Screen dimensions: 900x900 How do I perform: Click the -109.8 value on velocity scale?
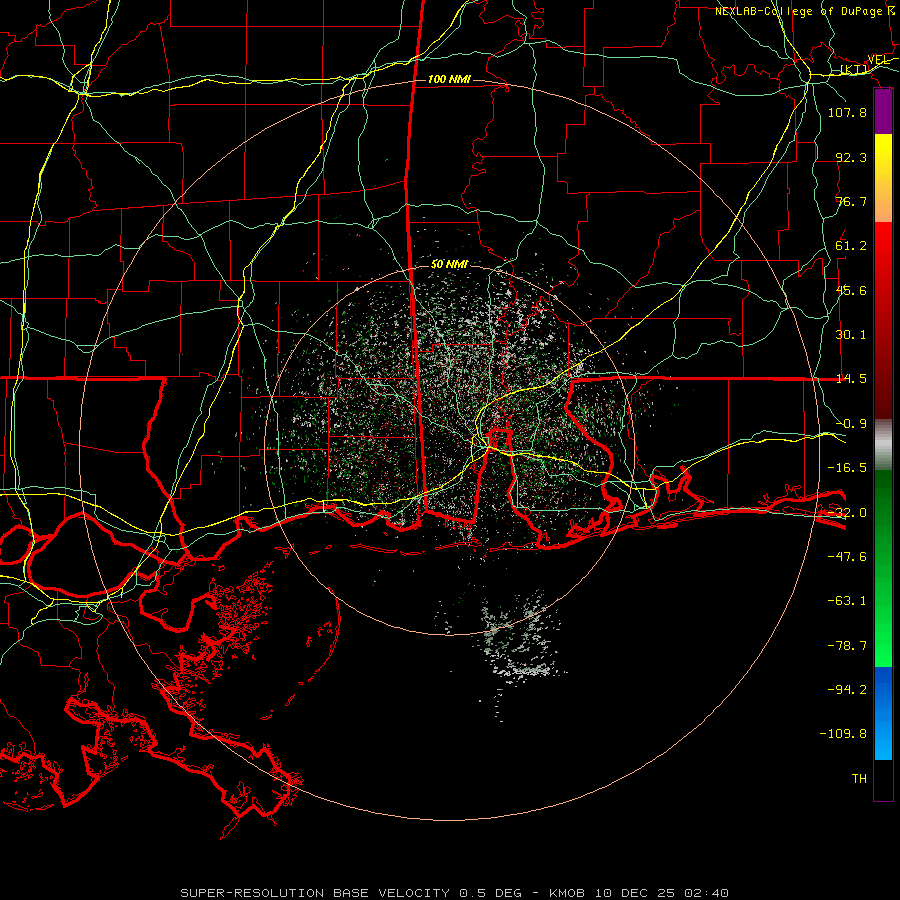tap(843, 734)
